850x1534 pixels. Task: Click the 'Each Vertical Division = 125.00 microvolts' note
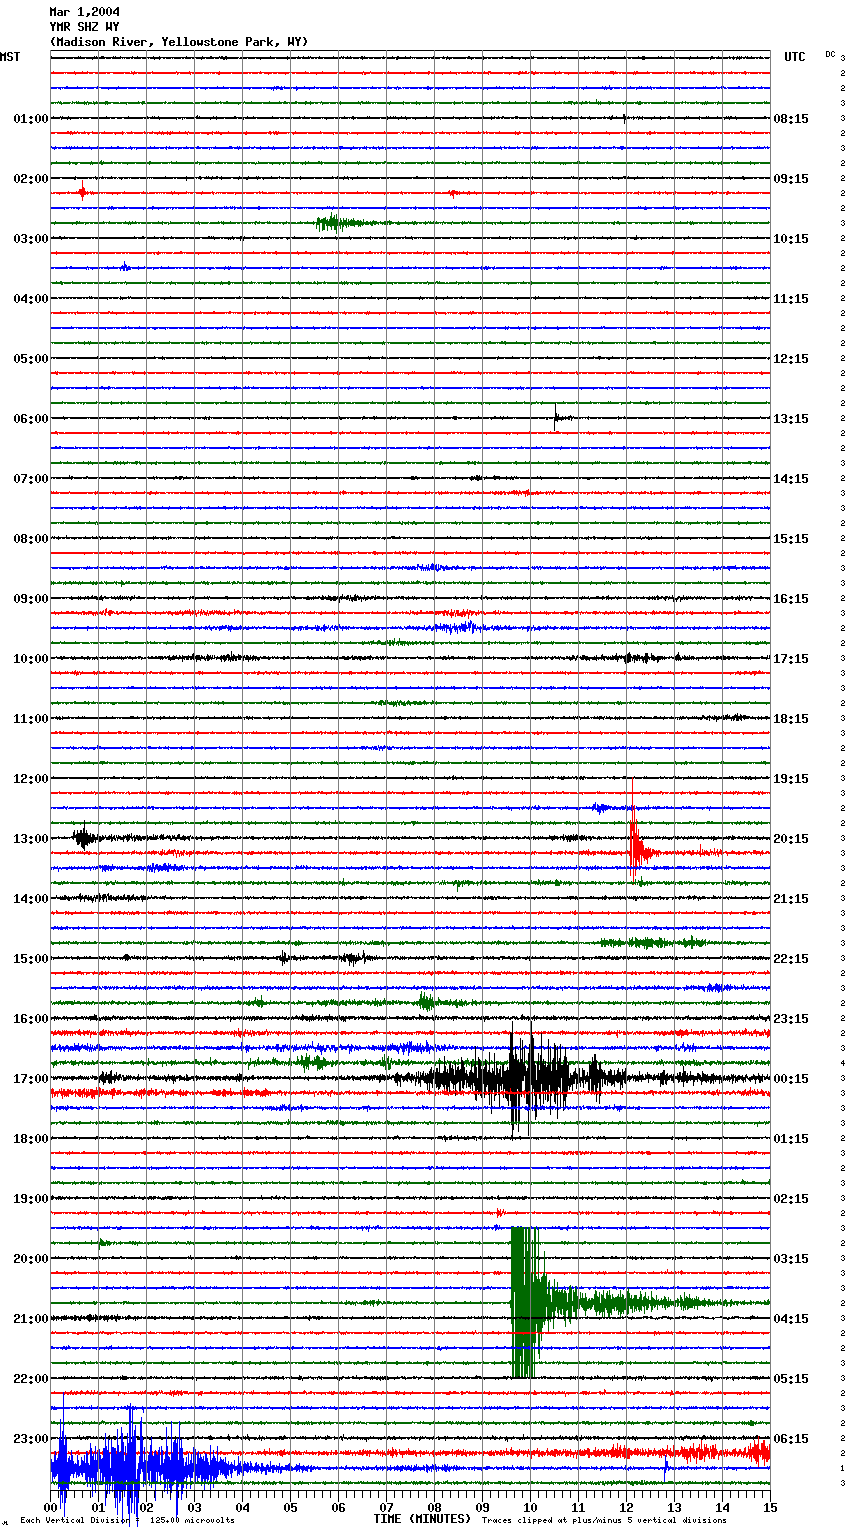pos(128,1520)
